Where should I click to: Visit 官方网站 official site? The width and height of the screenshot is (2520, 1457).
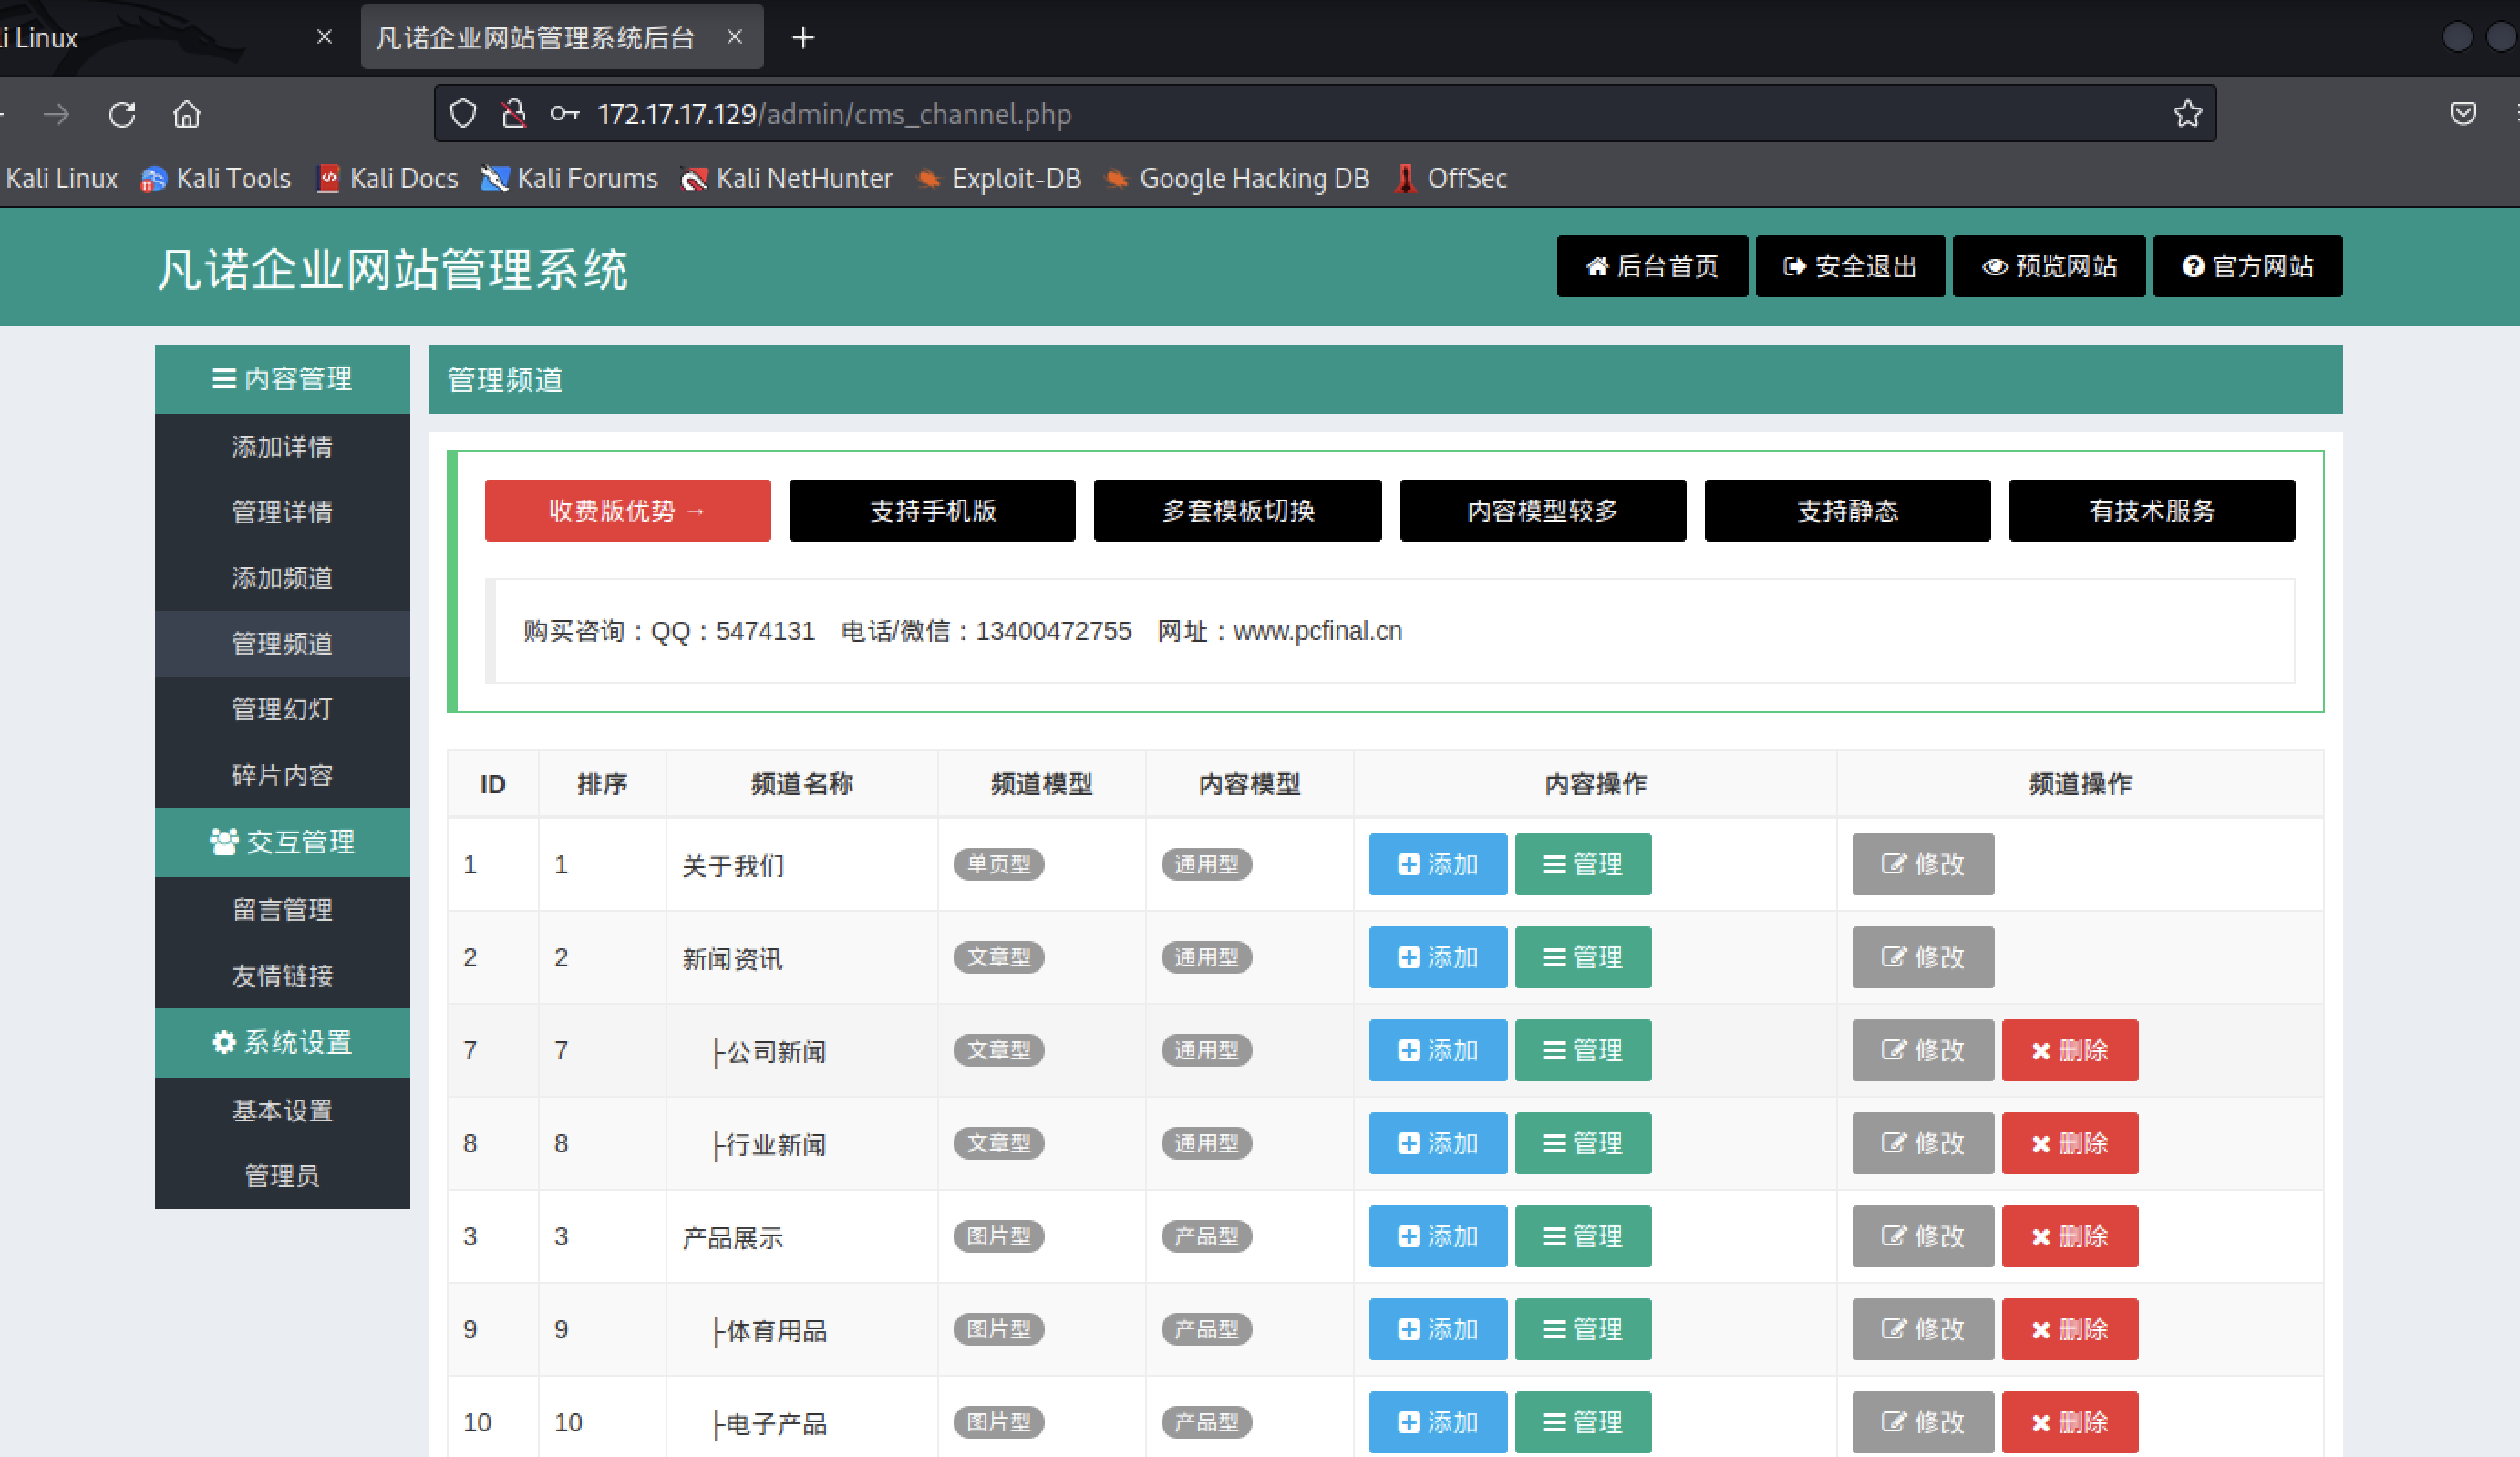tap(2247, 266)
